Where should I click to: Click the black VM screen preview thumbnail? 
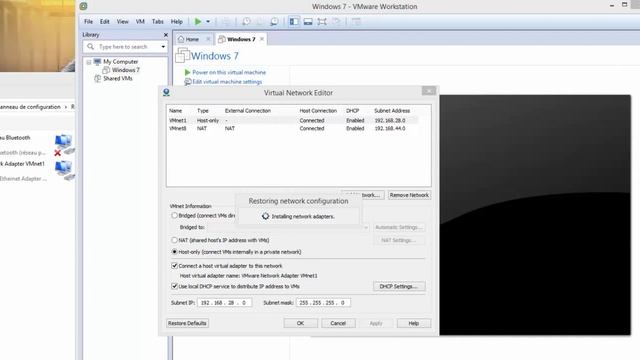coord(535,215)
